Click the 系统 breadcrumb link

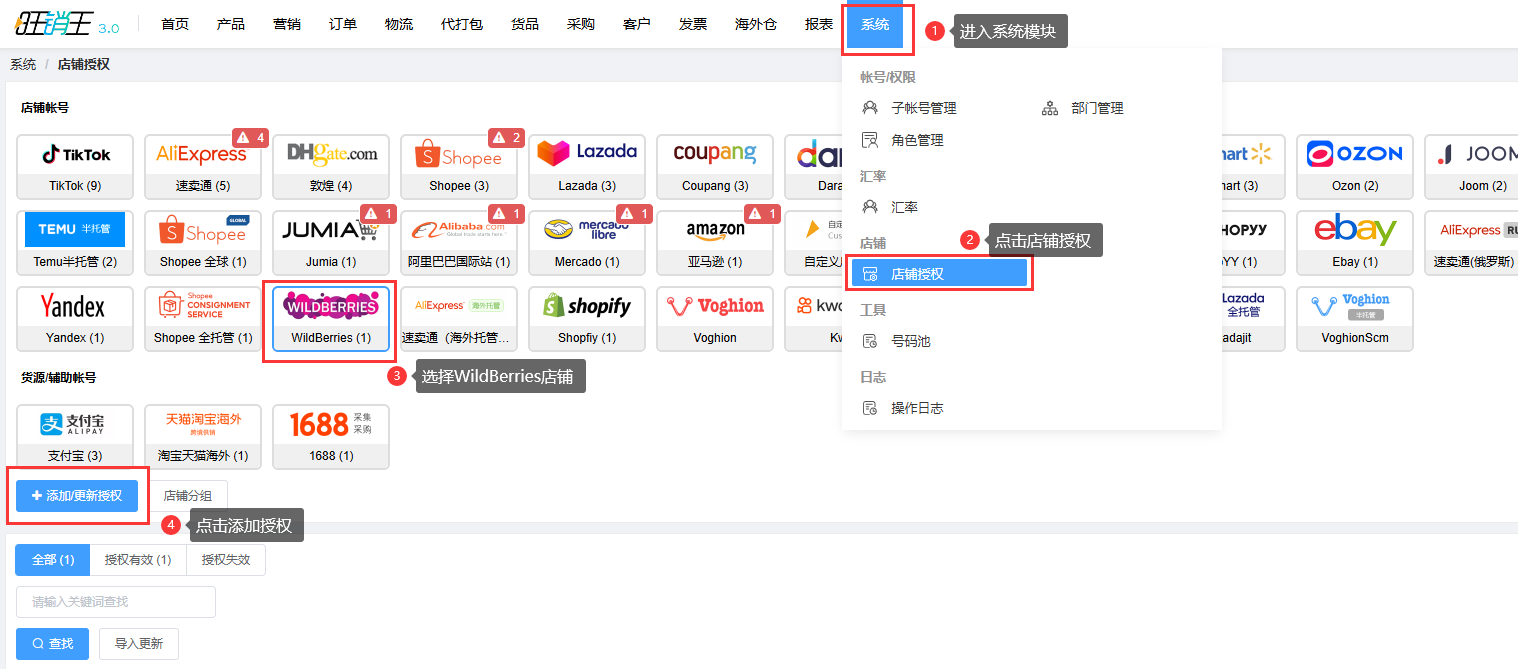point(23,64)
